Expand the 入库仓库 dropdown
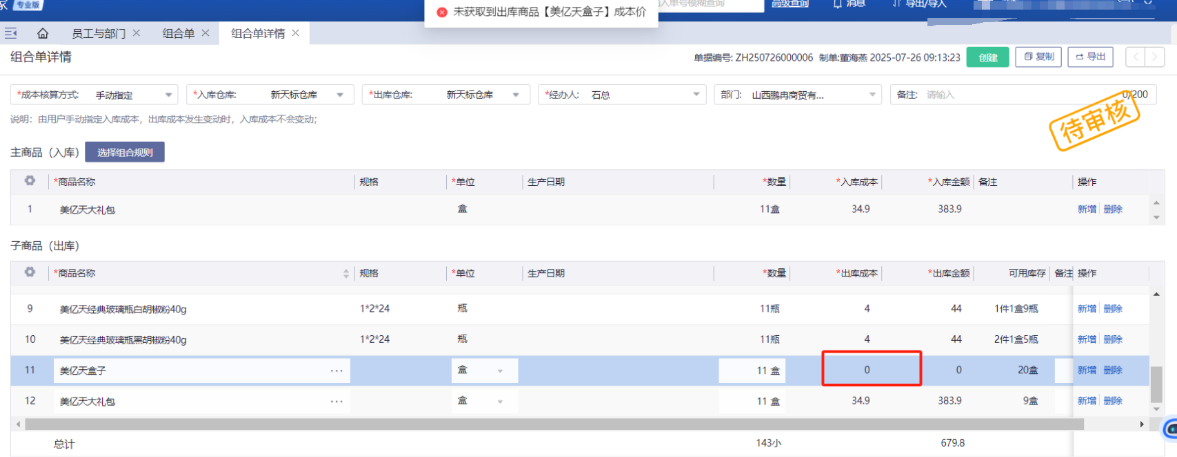Viewport: 1177px width, 457px height. tap(344, 95)
